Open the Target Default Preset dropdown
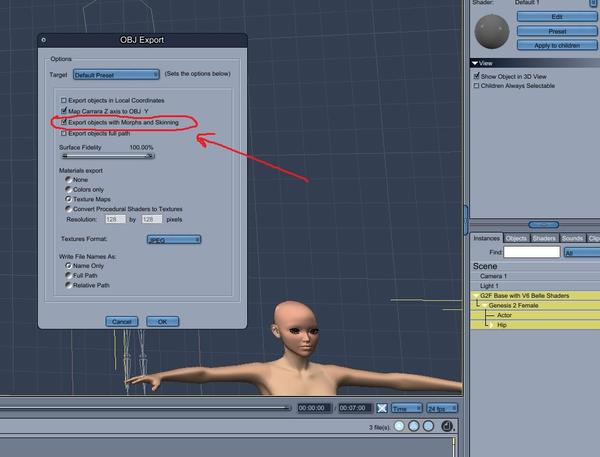 (116, 75)
